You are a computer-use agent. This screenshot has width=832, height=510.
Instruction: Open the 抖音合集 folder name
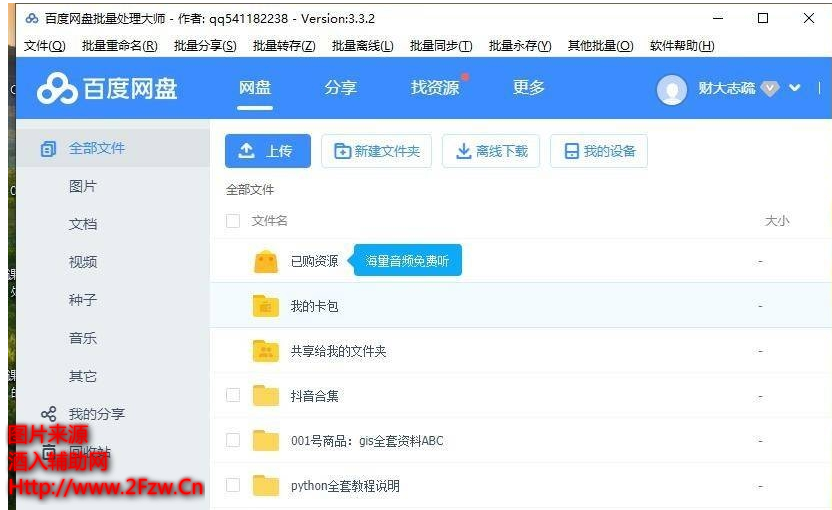click(x=314, y=396)
